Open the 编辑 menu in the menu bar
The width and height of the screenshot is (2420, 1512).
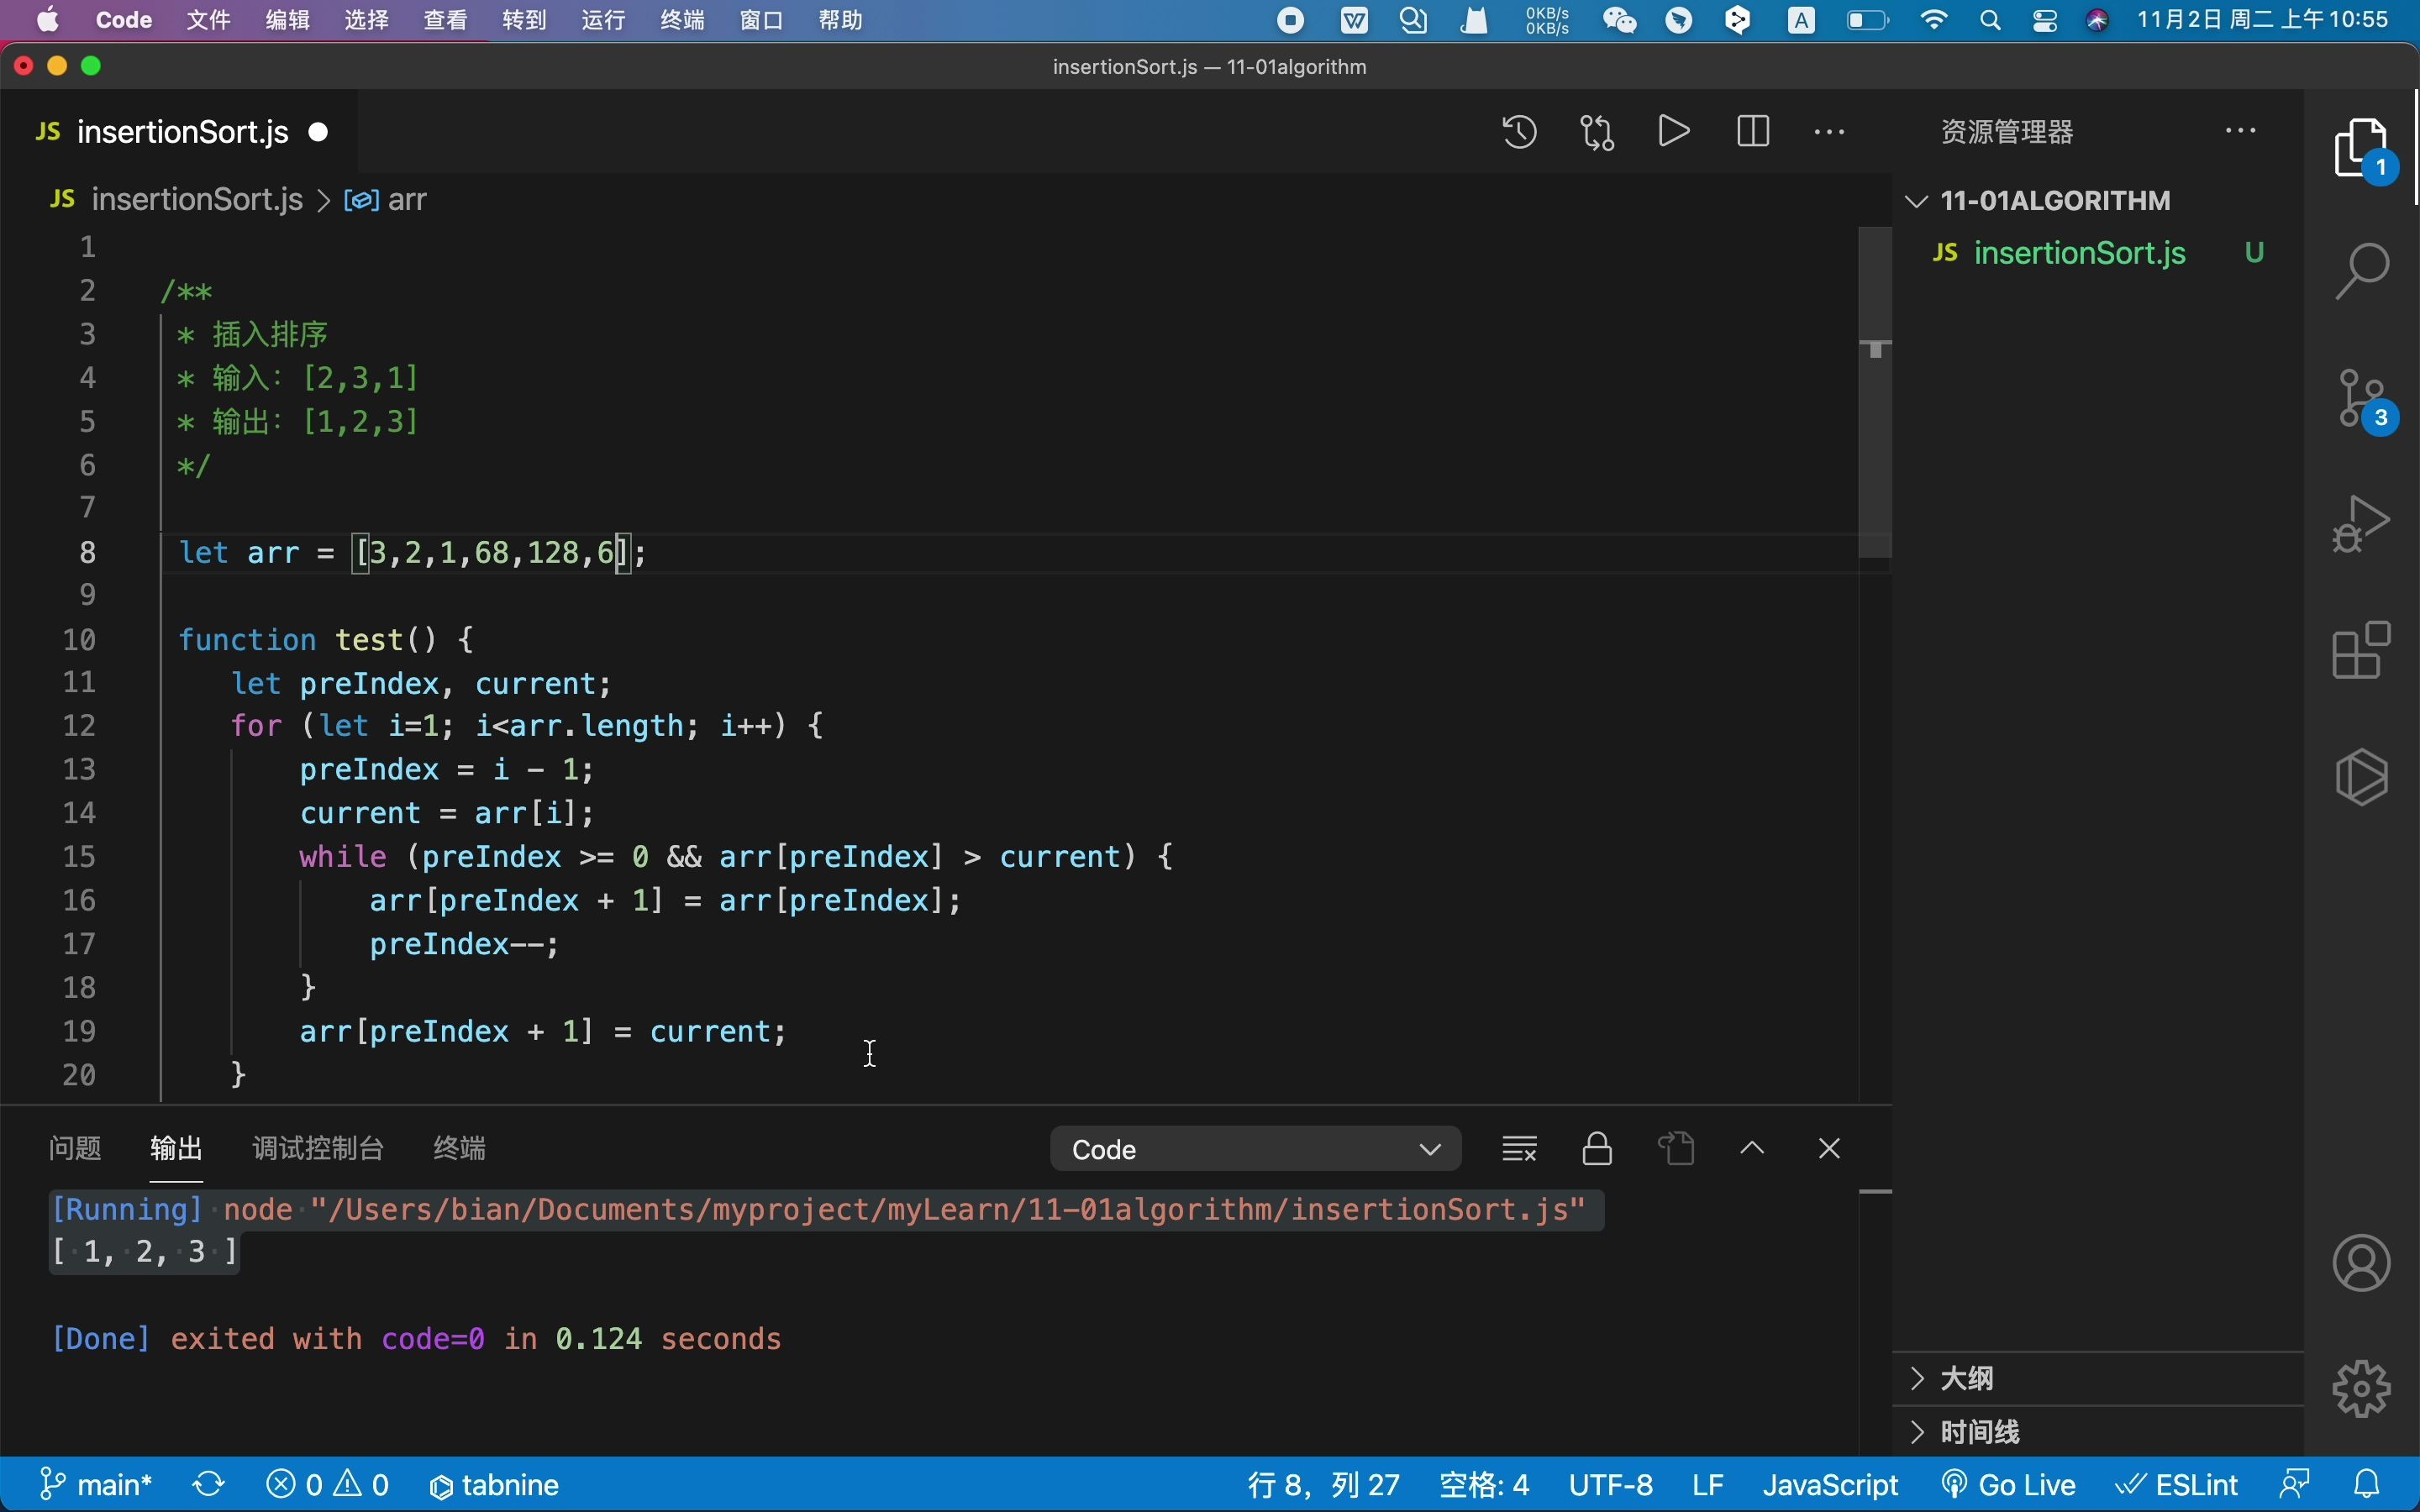coord(288,20)
